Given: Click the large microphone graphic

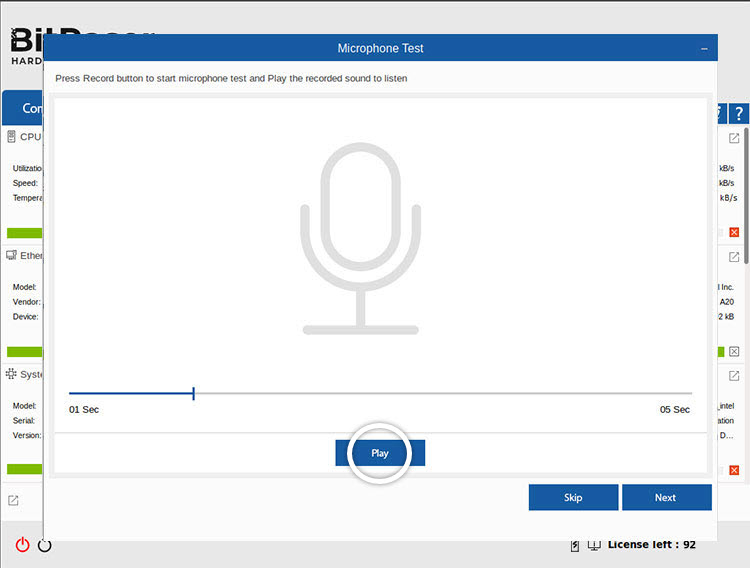Looking at the screenshot, I should pos(360,238).
